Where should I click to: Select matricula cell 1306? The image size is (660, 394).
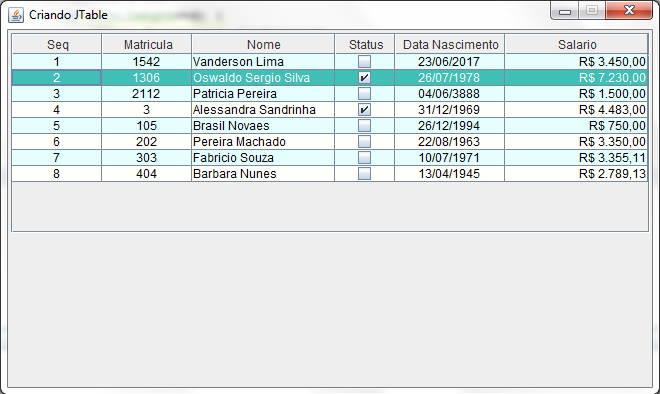146,78
